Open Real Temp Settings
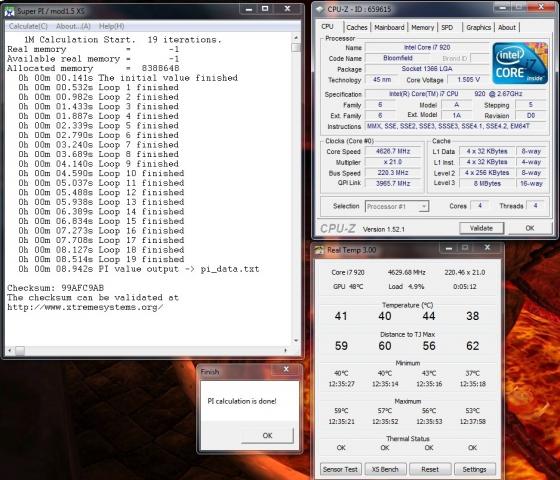Screen dimensions: 560x480 click(474, 469)
